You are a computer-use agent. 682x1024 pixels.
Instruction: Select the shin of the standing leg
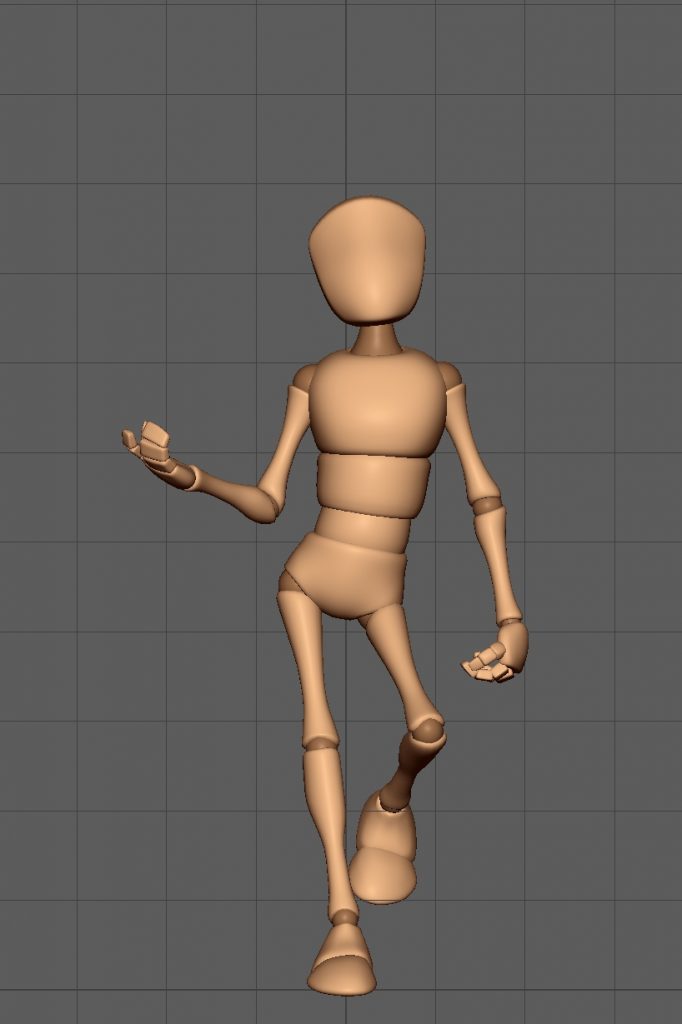329,831
